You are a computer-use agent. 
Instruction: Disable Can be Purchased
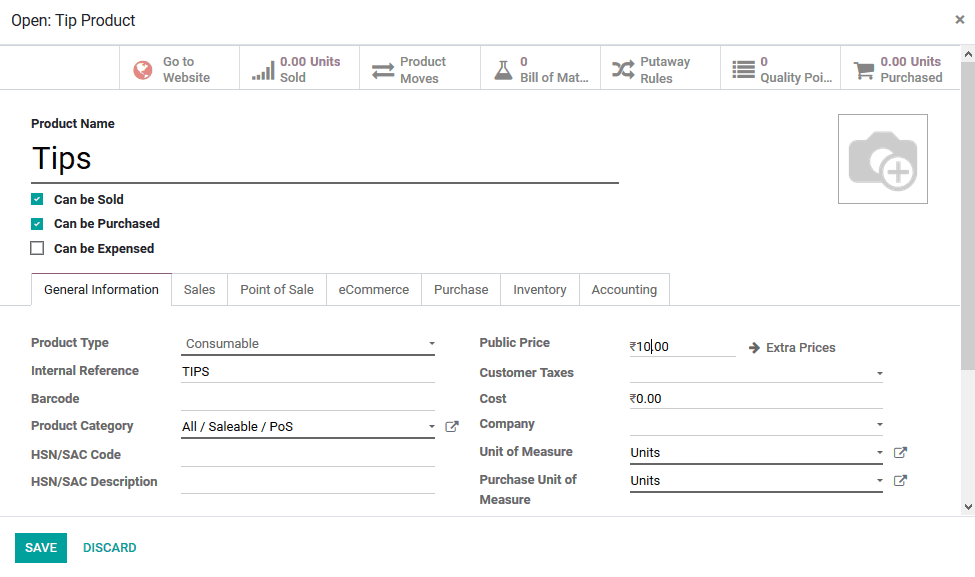click(x=37, y=223)
